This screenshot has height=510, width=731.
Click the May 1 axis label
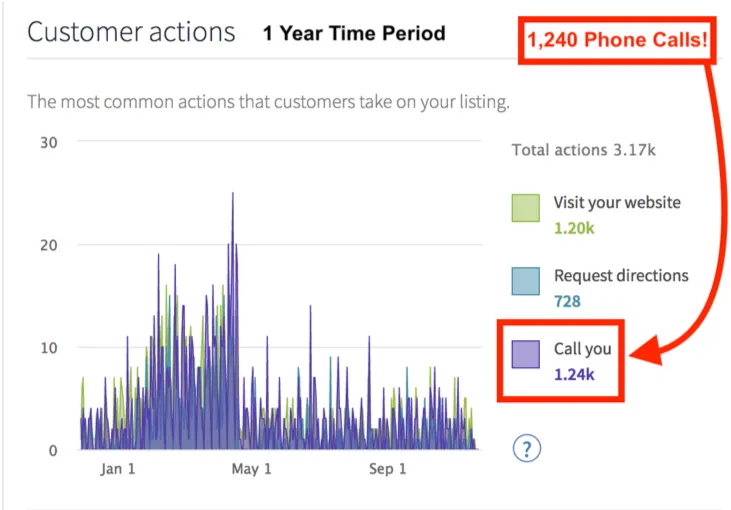251,469
